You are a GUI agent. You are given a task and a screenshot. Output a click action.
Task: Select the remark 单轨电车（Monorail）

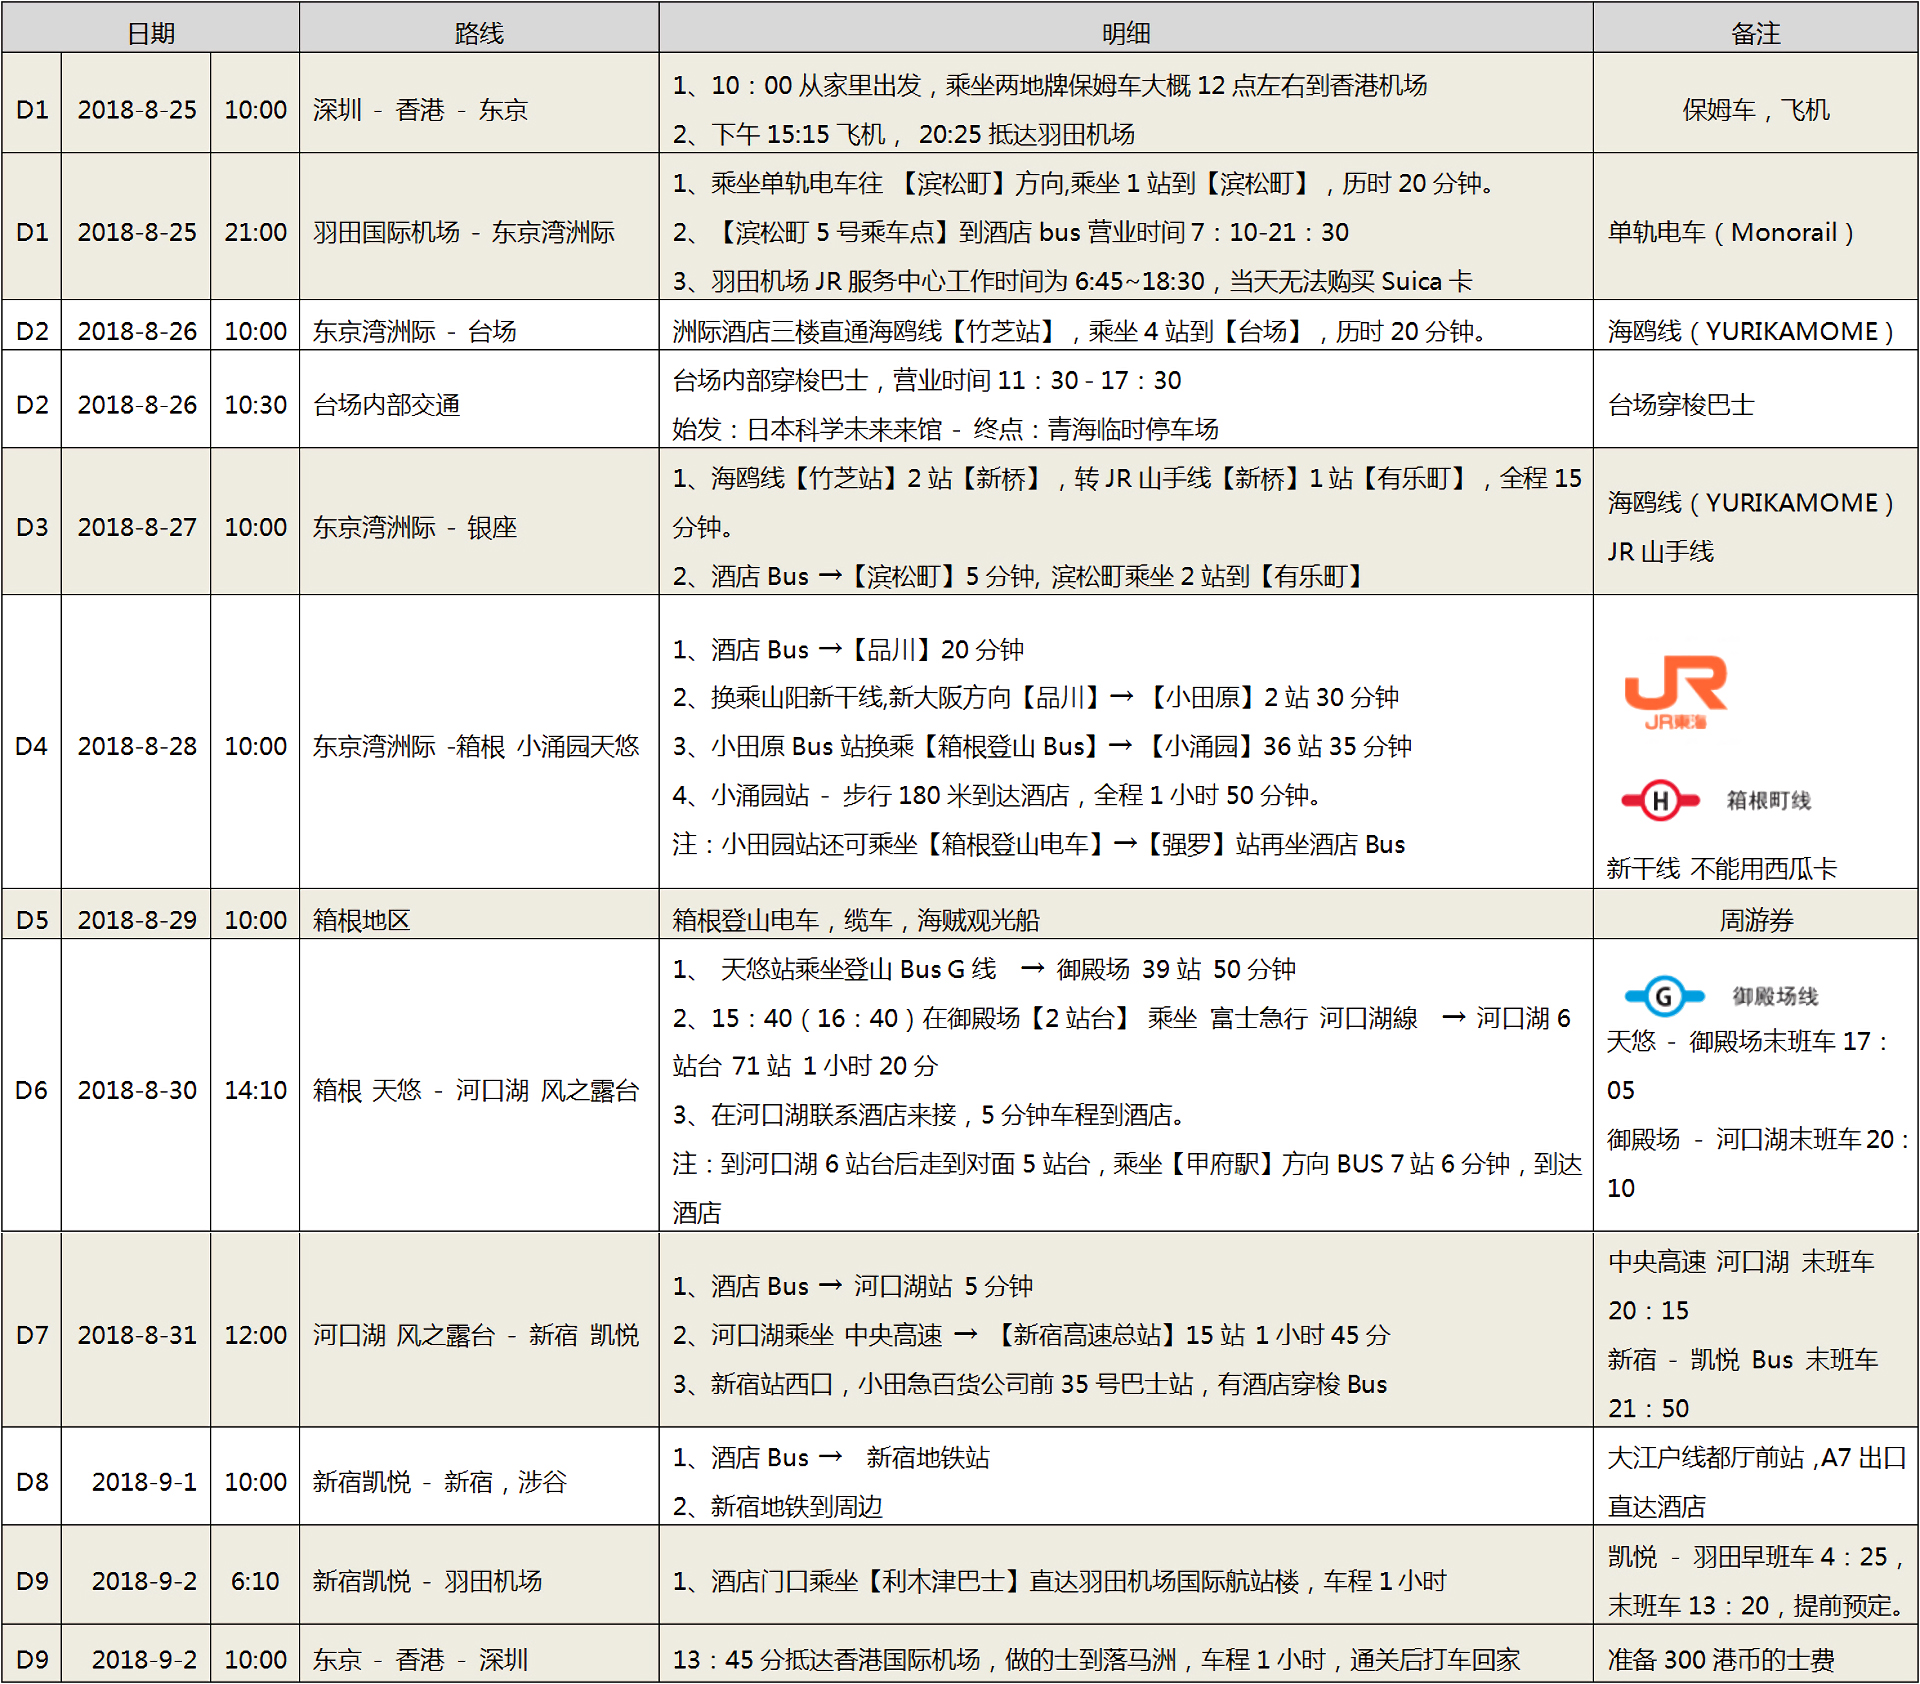1731,232
